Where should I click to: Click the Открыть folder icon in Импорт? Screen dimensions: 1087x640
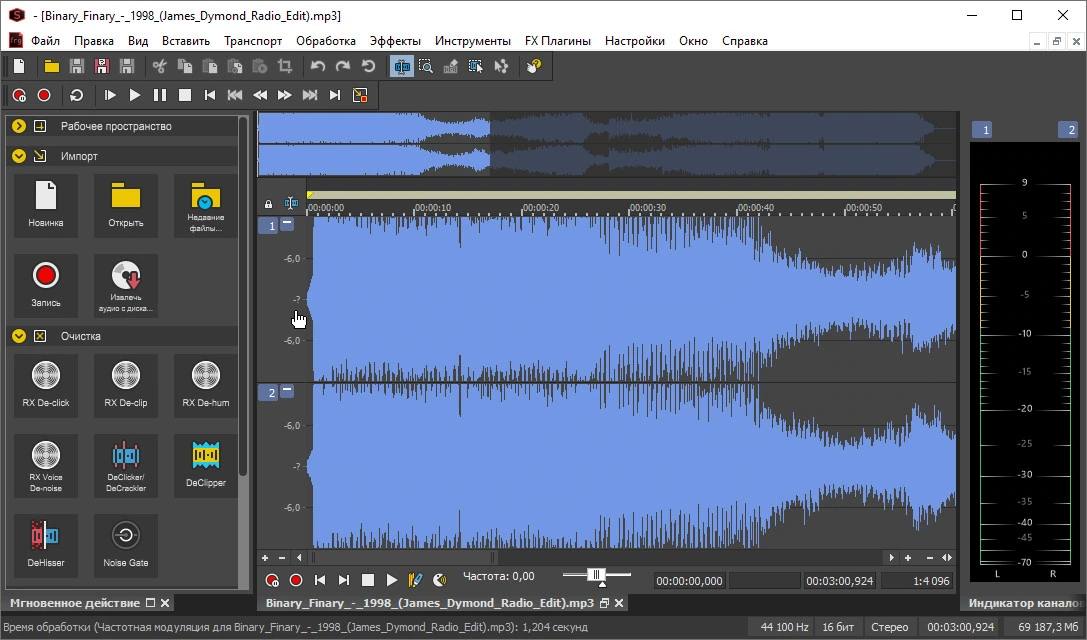pyautogui.click(x=125, y=206)
